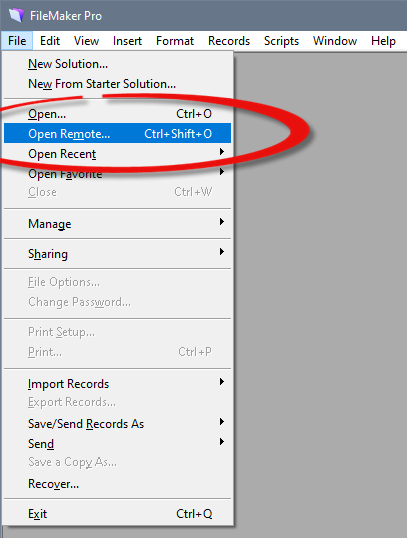
Task: Select New From Starter Solution
Action: pos(117,84)
